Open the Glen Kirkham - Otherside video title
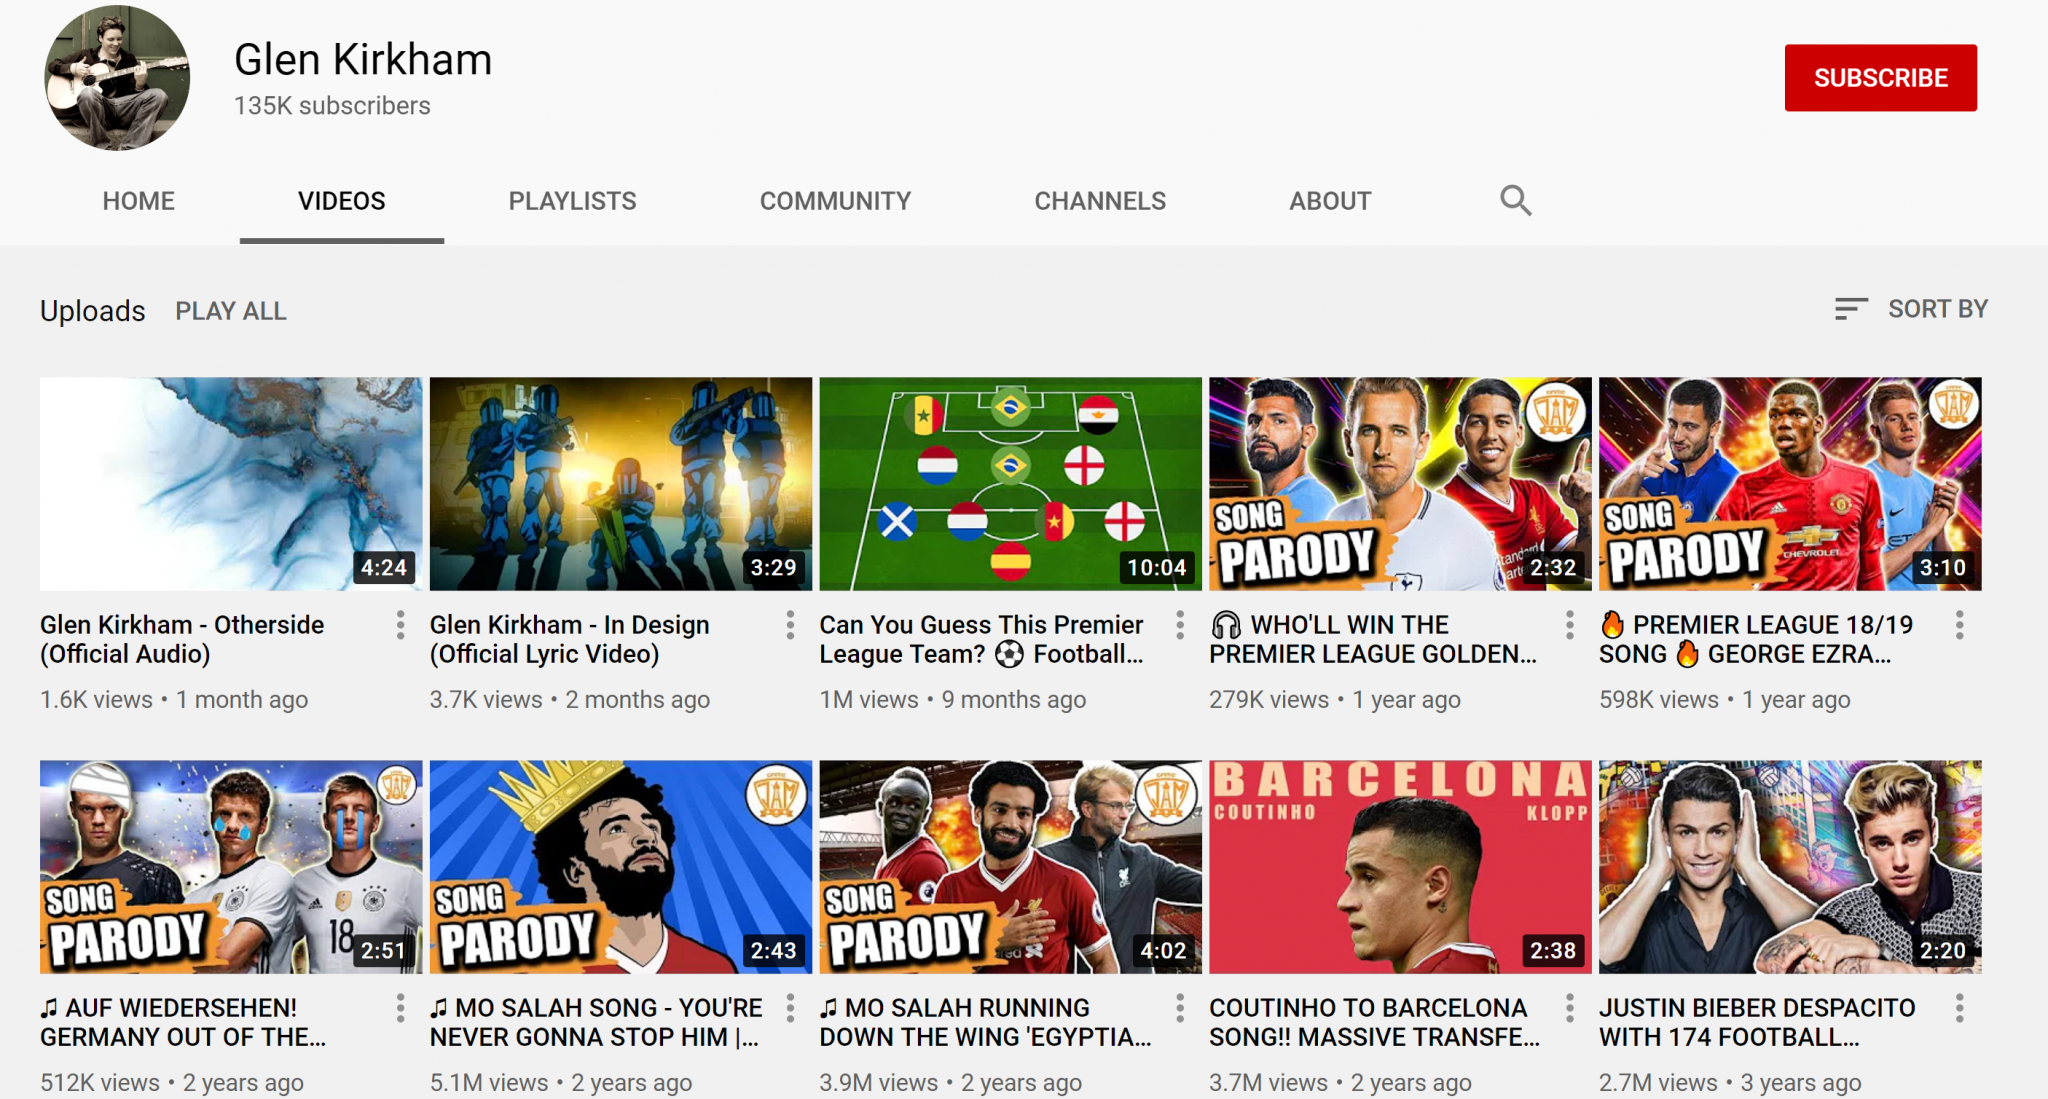2048x1099 pixels. coord(182,639)
